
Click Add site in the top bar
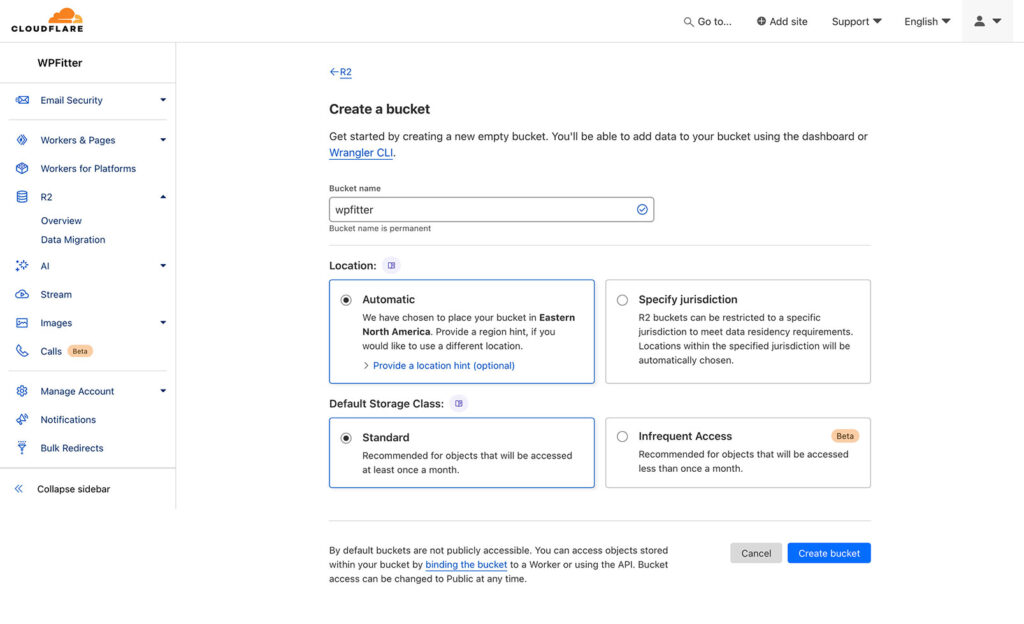tap(782, 20)
